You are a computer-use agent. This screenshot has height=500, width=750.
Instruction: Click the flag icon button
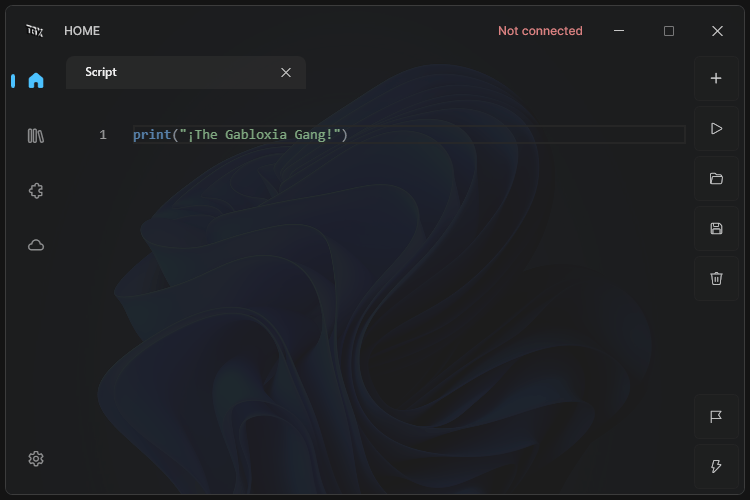716,417
